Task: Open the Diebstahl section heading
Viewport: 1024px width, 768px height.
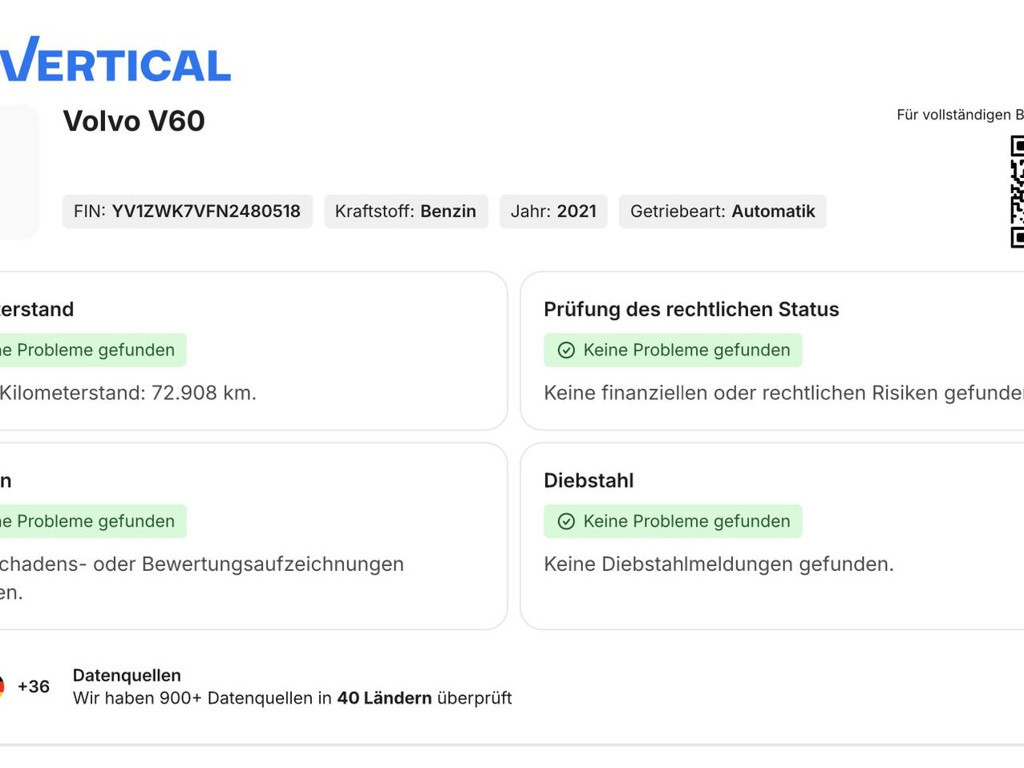Action: [x=588, y=480]
